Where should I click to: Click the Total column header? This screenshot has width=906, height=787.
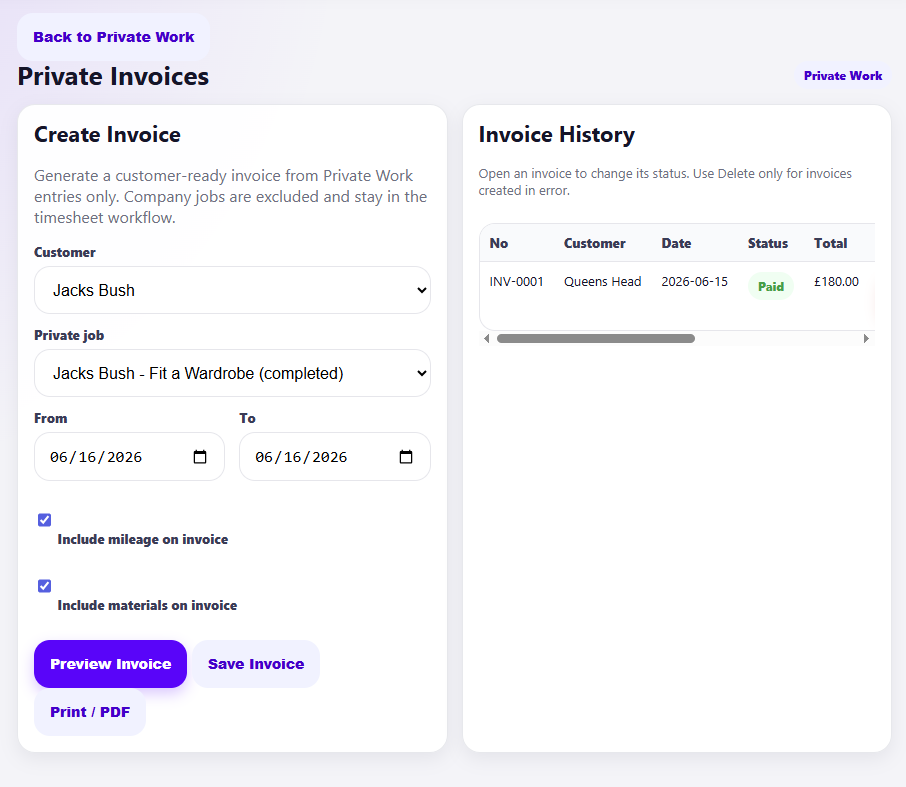830,243
